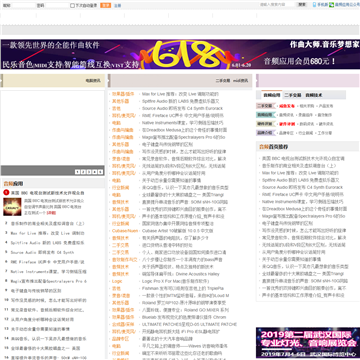Click the 硬件评测 category badge
The image size is (360, 360).
click(265, 124)
